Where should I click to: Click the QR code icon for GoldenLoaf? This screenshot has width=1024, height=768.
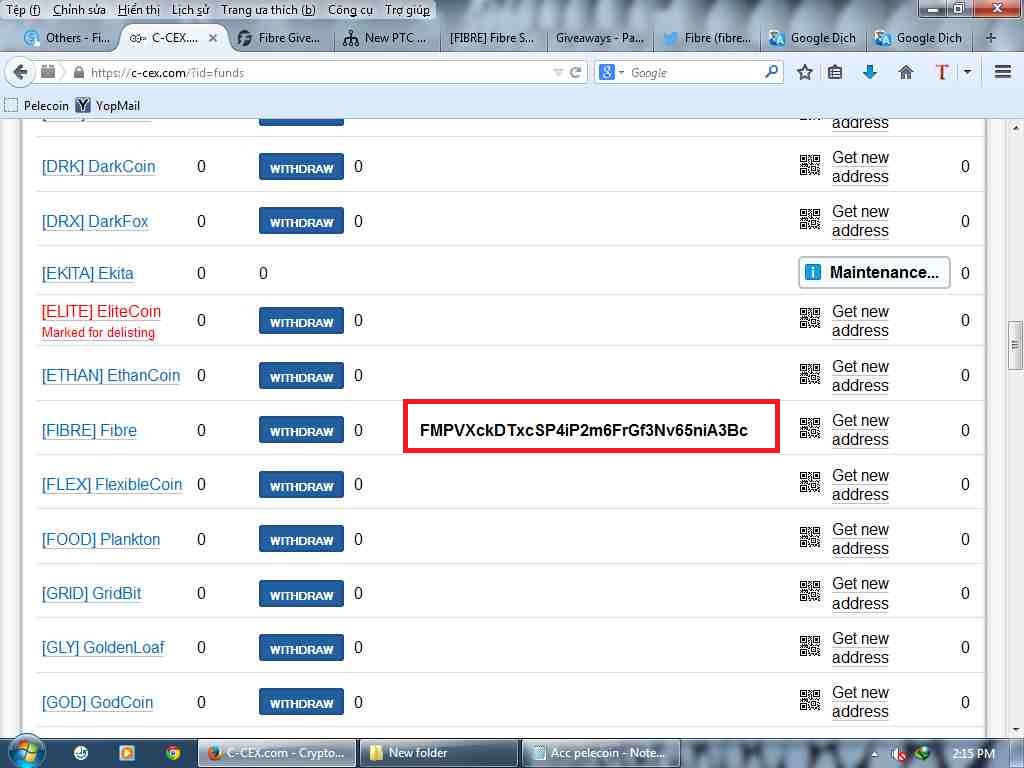[810, 647]
